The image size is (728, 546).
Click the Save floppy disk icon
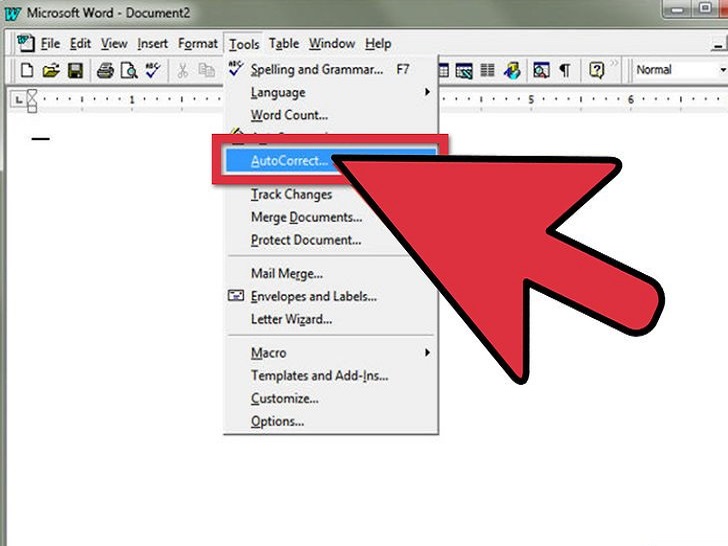pyautogui.click(x=75, y=71)
